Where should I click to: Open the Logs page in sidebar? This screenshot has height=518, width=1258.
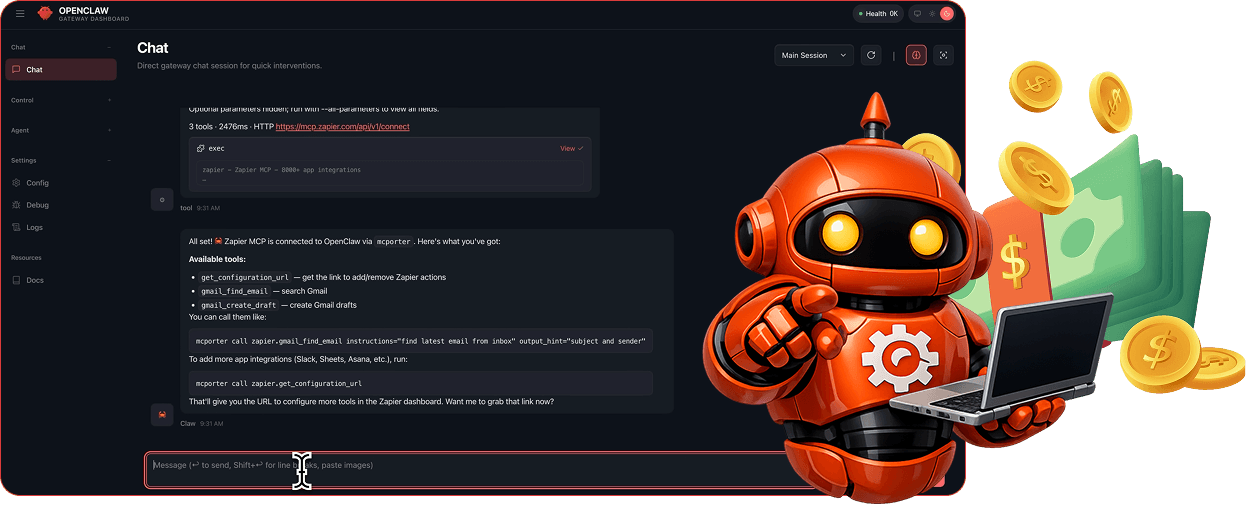(x=34, y=227)
